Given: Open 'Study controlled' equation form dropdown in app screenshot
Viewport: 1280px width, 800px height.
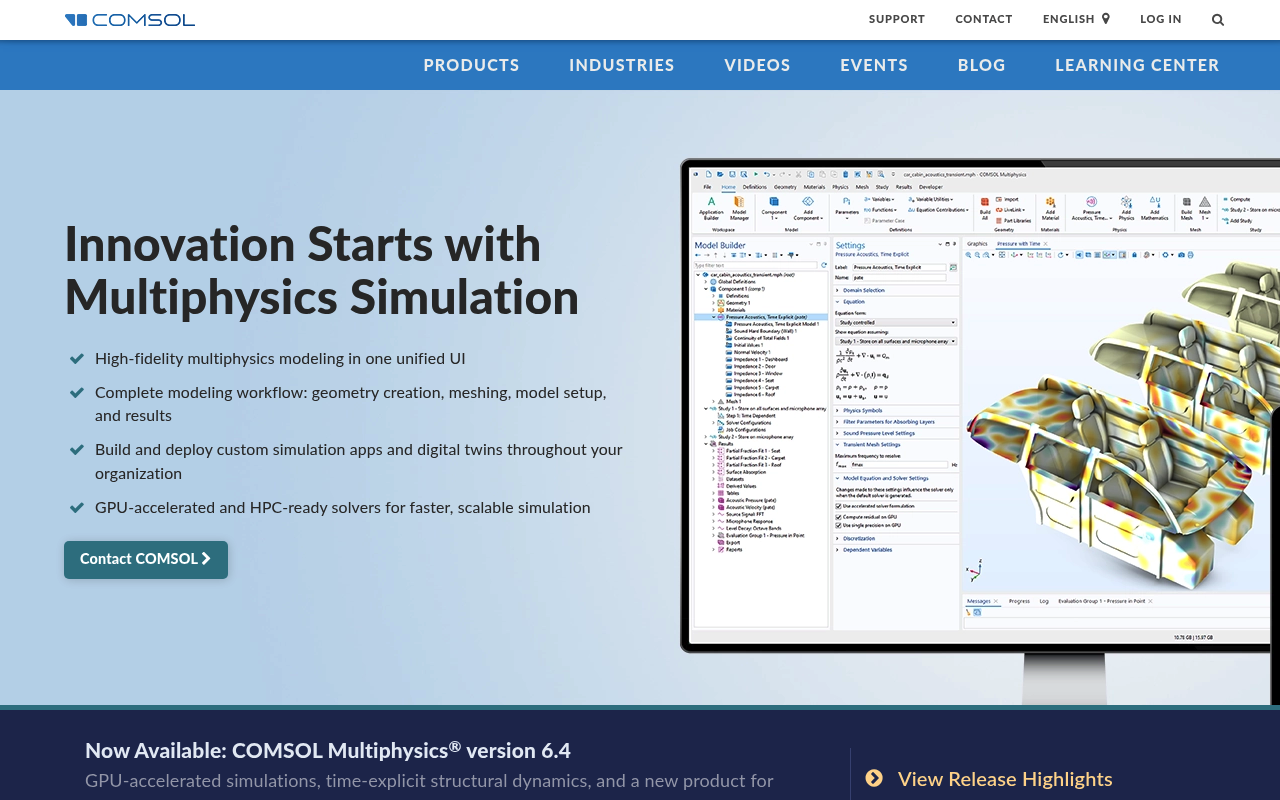Looking at the screenshot, I should click(896, 323).
